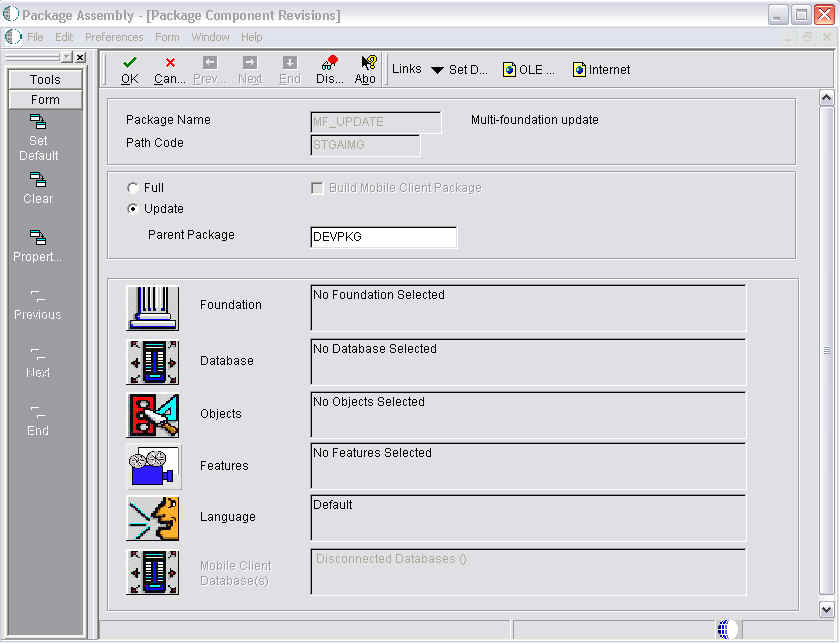
Task: Click the No Objects Selected box
Action: click(528, 415)
